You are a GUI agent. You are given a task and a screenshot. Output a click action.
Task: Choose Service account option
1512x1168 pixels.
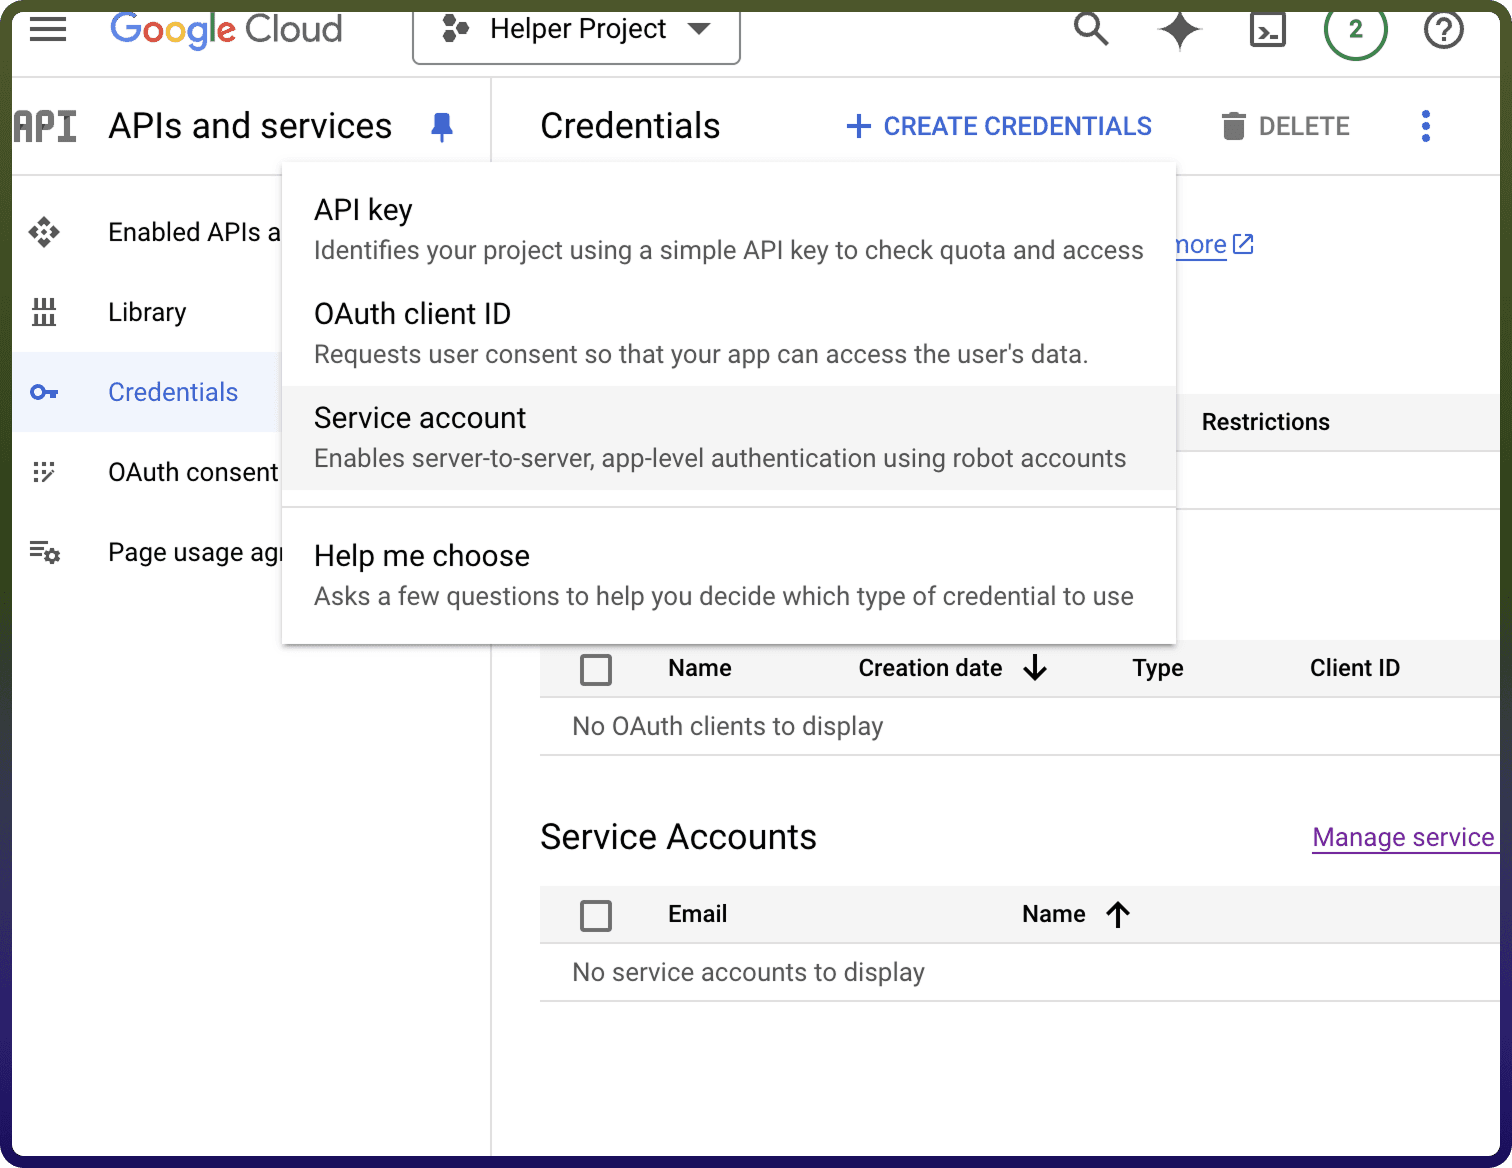tap(729, 438)
